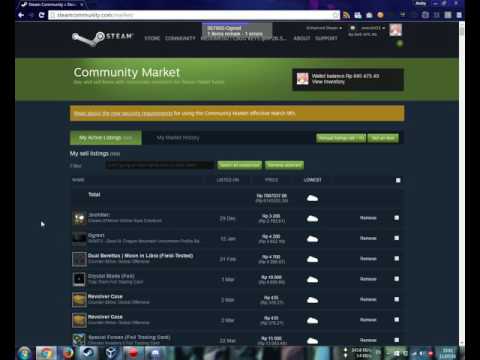
Task: Sort by the PRICE column header
Action: click(x=271, y=180)
